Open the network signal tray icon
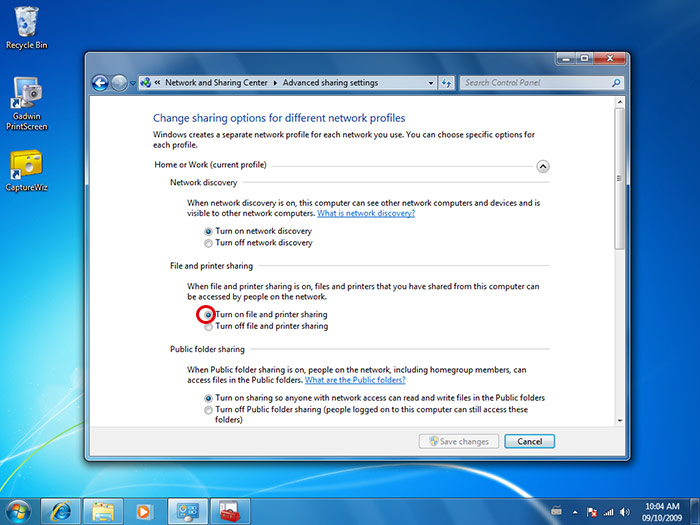700x525 pixels. pyautogui.click(x=608, y=512)
